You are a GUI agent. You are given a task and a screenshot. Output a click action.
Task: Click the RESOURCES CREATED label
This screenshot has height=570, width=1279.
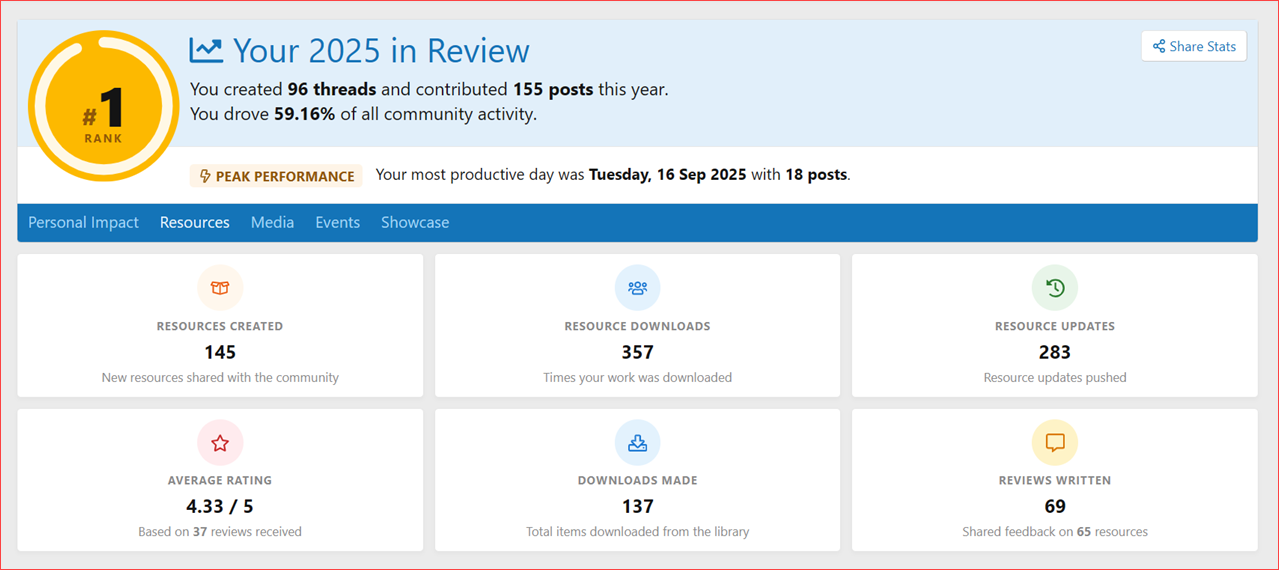[x=220, y=326]
